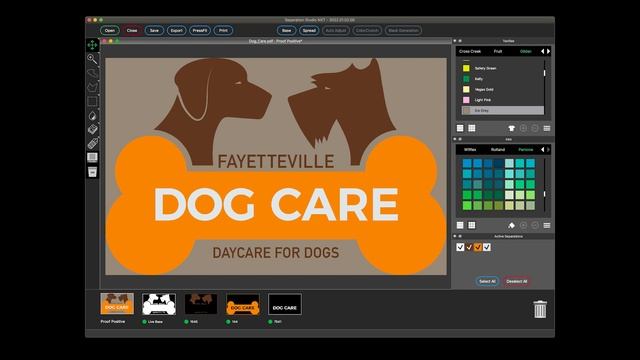640x360 pixels.
Task: Click the trash can icon
Action: pos(540,309)
